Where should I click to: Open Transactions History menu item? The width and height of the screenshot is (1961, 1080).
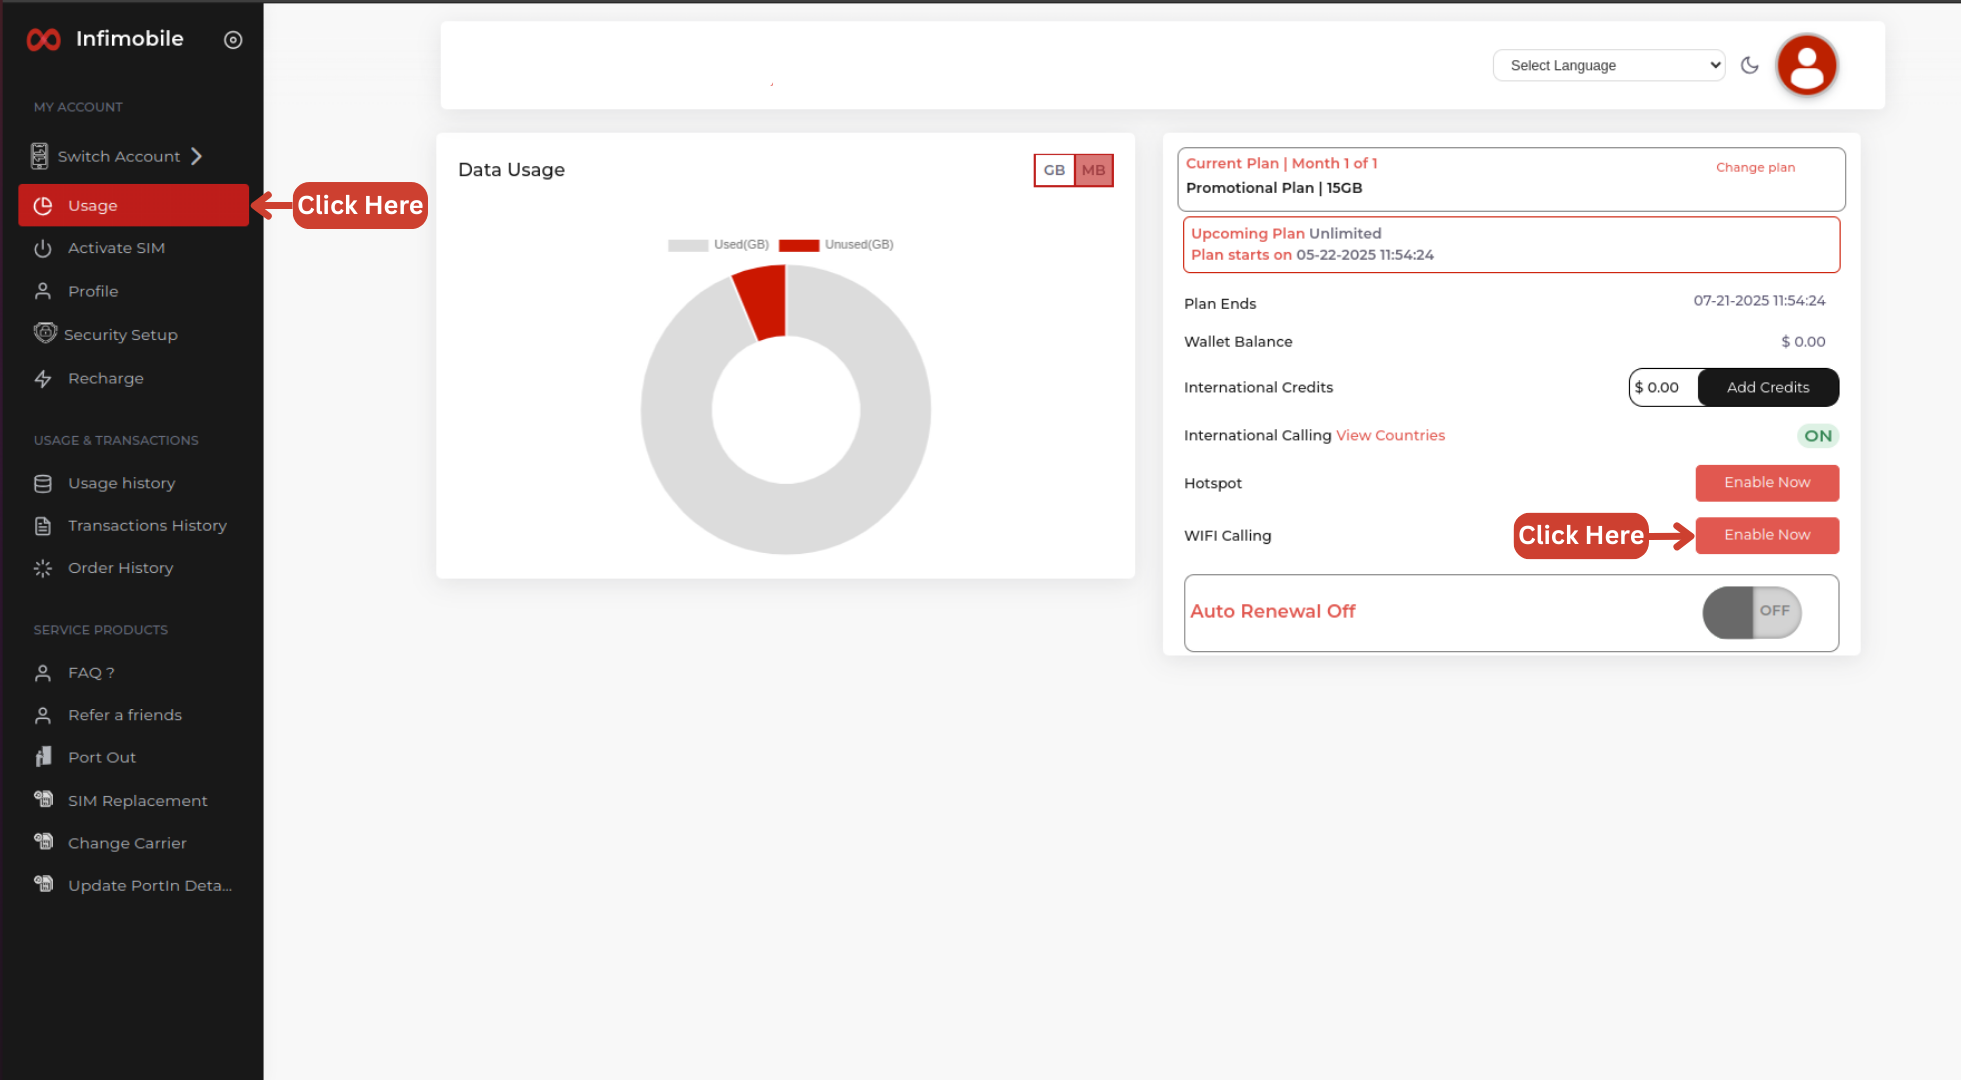click(x=147, y=526)
